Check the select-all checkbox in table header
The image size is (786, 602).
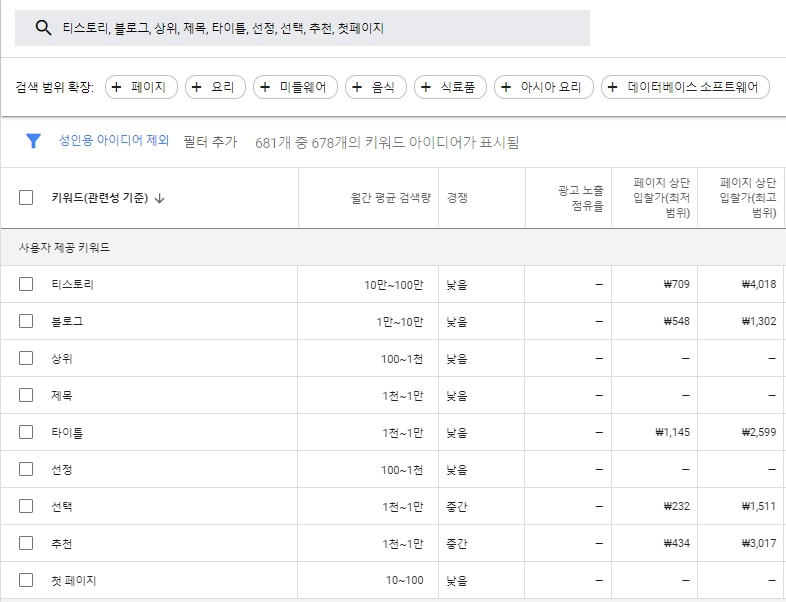[x=26, y=197]
